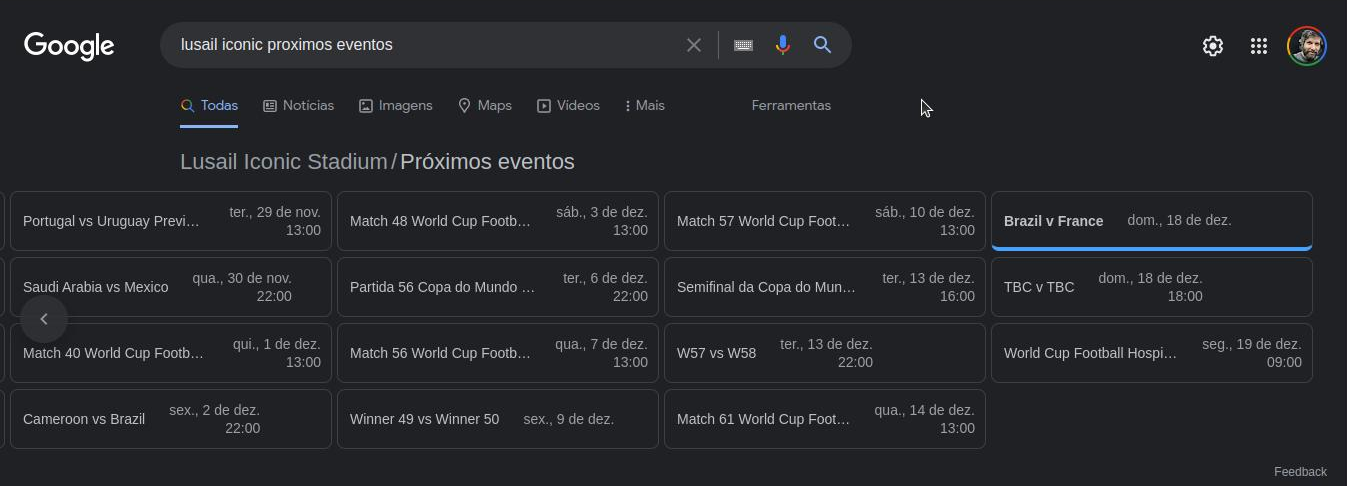Switch to the Imagens tab

395,106
